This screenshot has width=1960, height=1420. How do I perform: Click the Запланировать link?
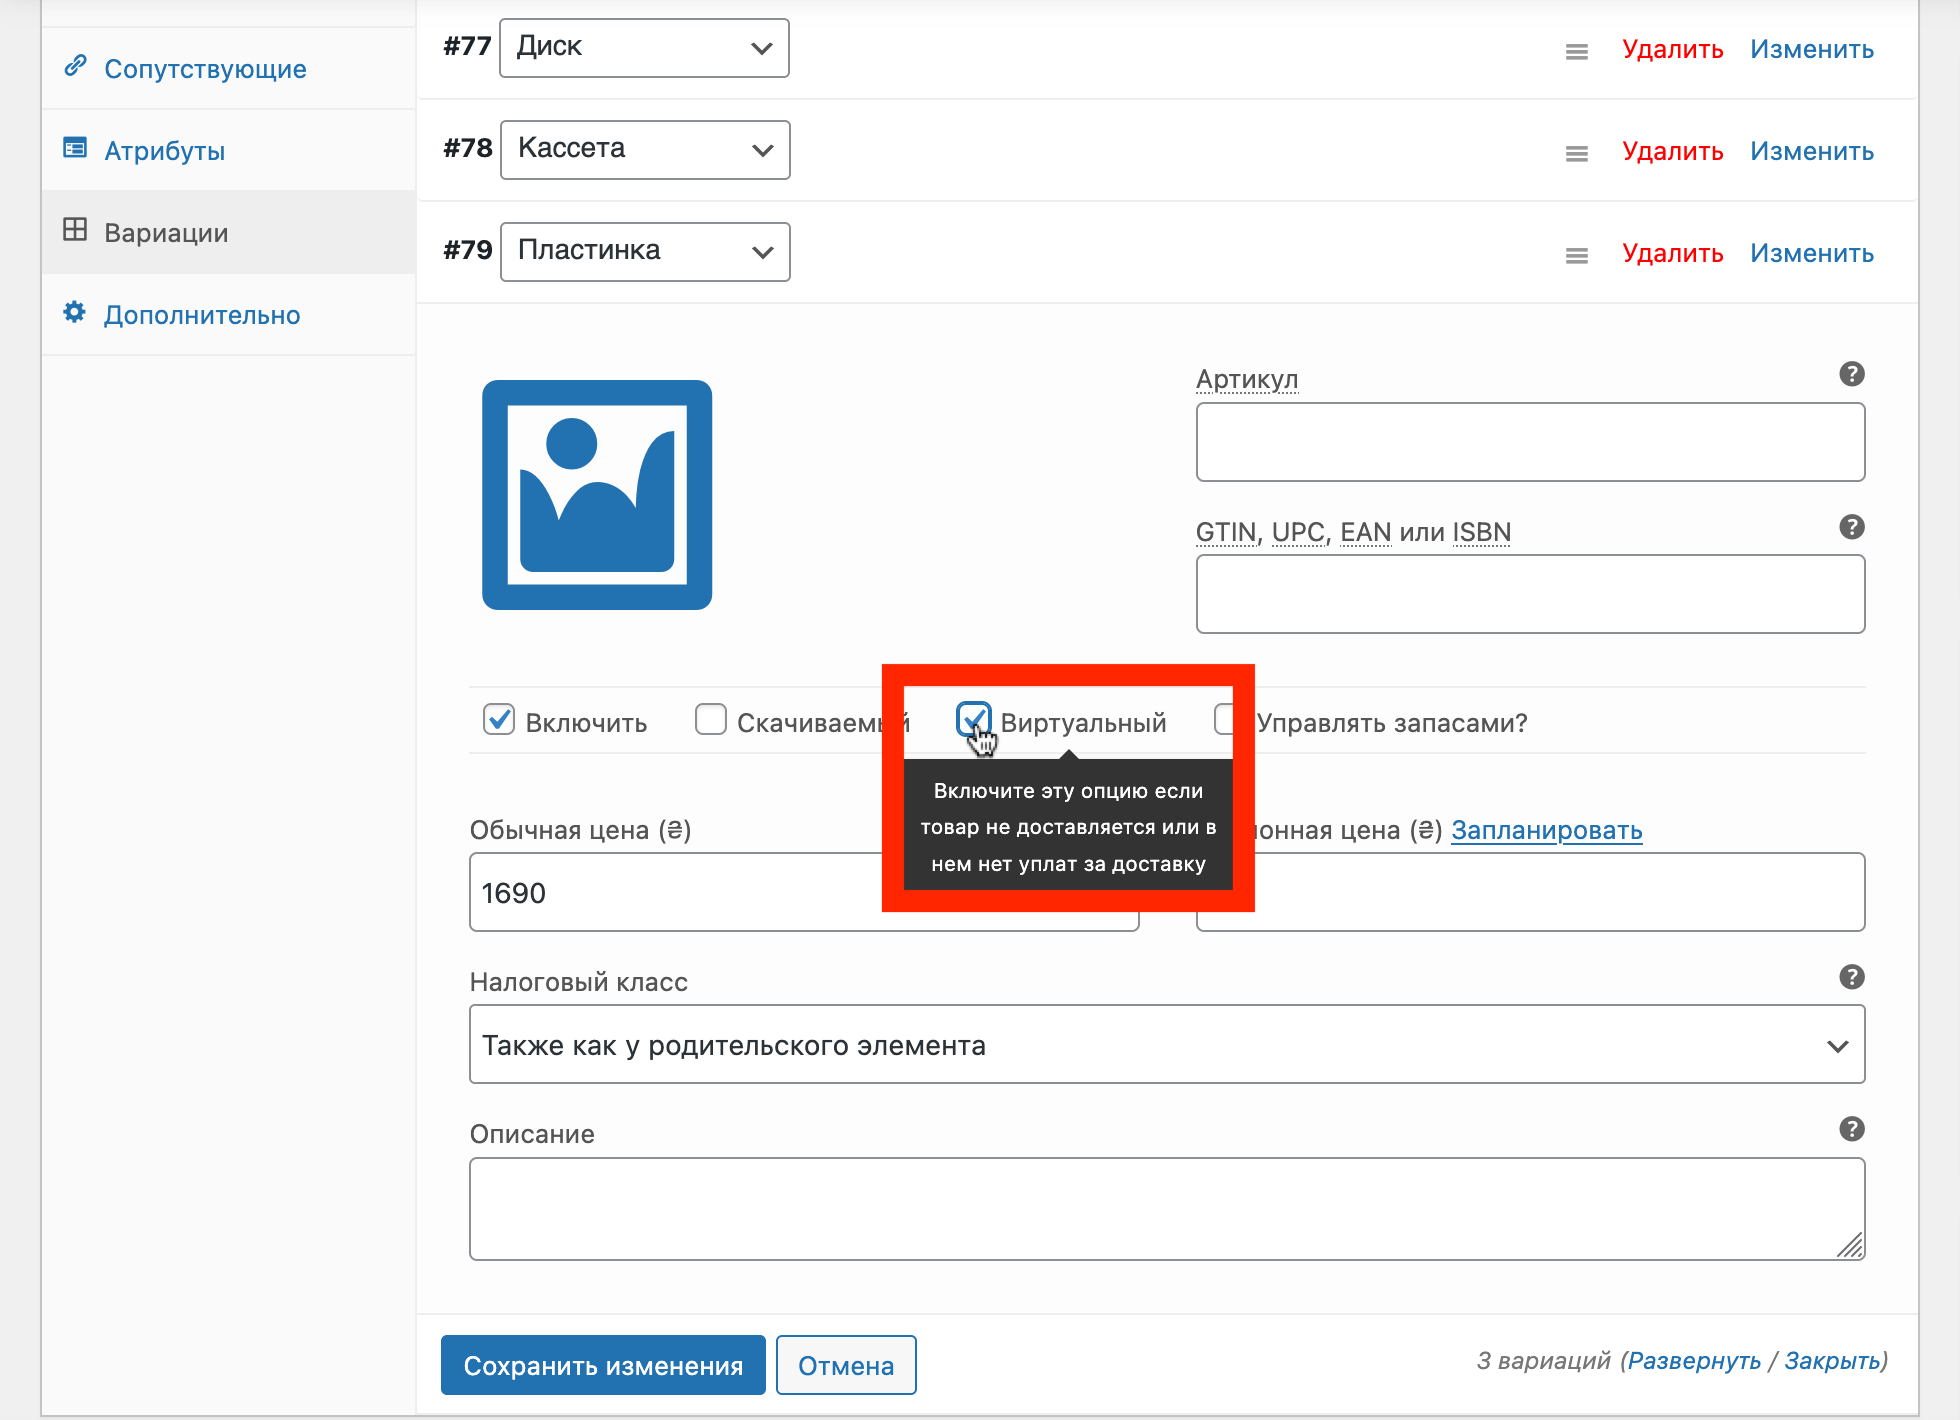pyautogui.click(x=1547, y=830)
